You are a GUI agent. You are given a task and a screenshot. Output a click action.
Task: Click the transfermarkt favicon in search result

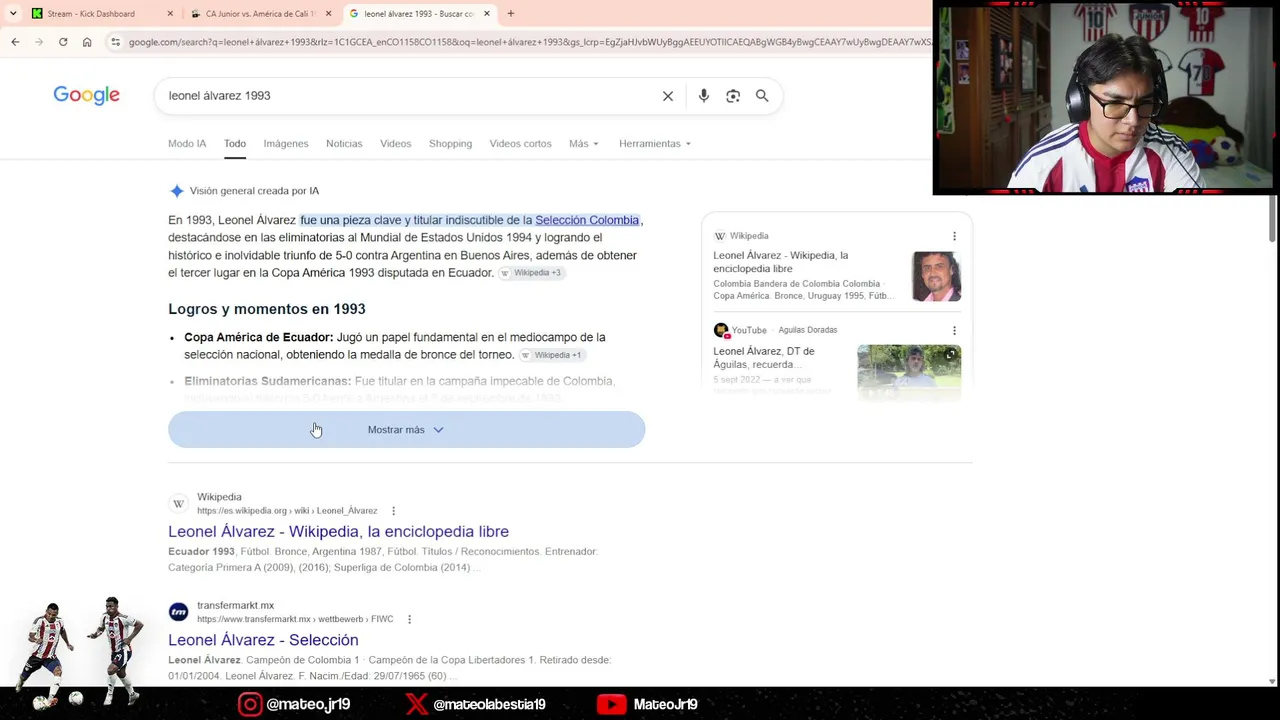click(178, 612)
